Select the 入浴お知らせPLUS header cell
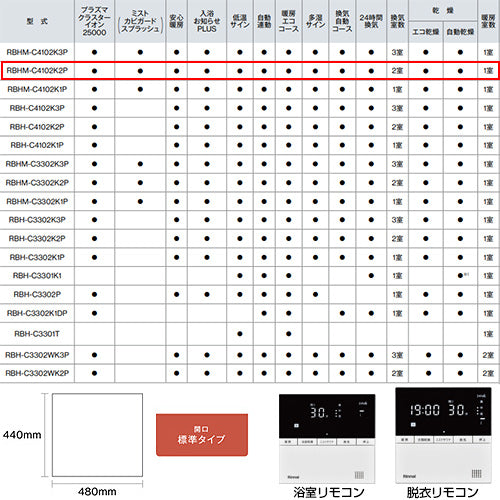Image resolution: width=500 pixels, height=500 pixels. [x=207, y=21]
